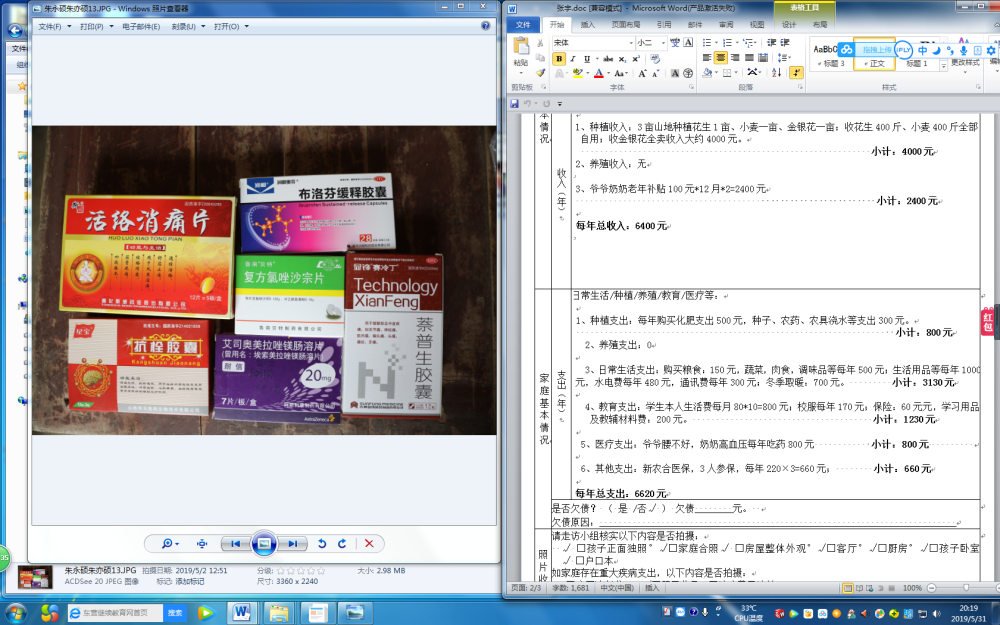Switch to the 审阅 ribbon tab
The height and width of the screenshot is (625, 1000).
coord(726,24)
